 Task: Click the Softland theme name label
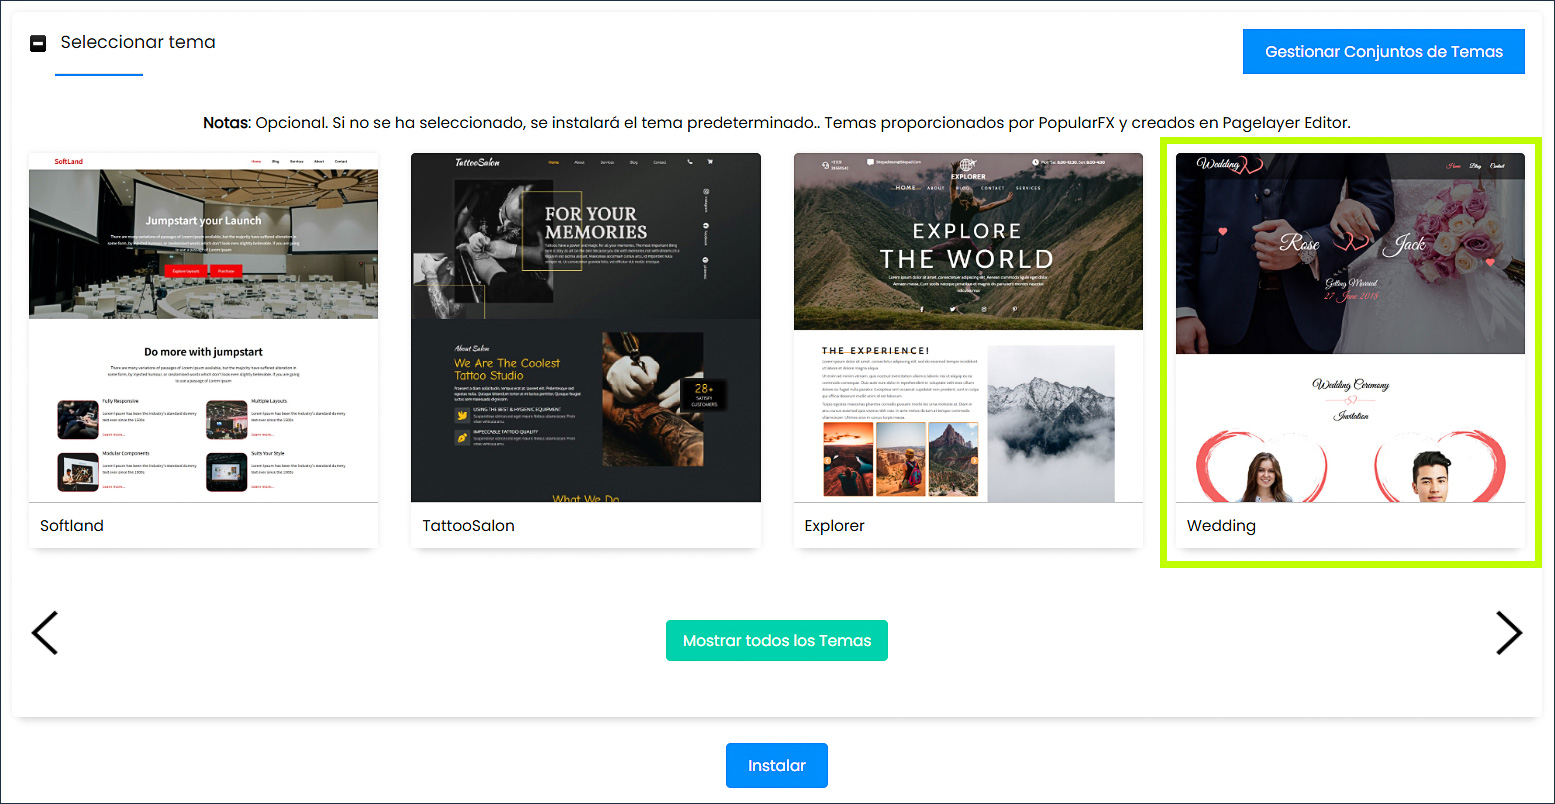[72, 526]
